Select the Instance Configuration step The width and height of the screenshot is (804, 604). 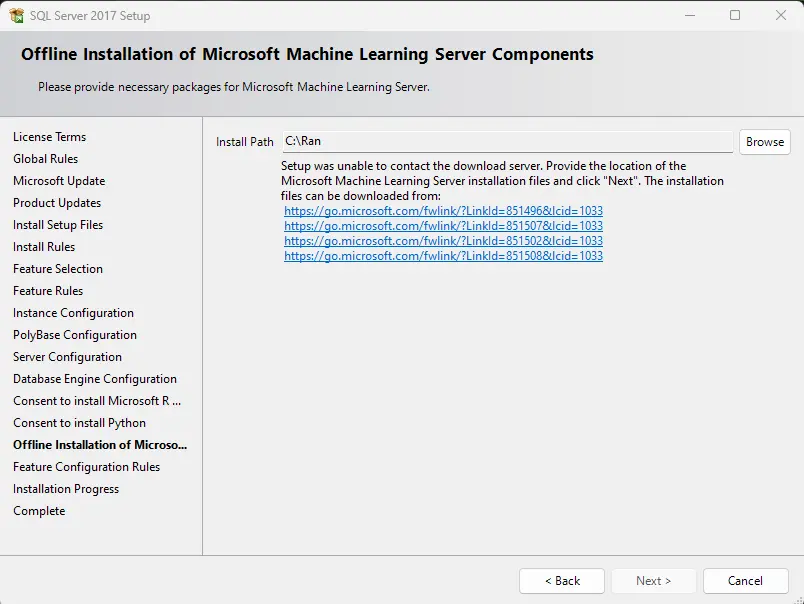tap(73, 313)
